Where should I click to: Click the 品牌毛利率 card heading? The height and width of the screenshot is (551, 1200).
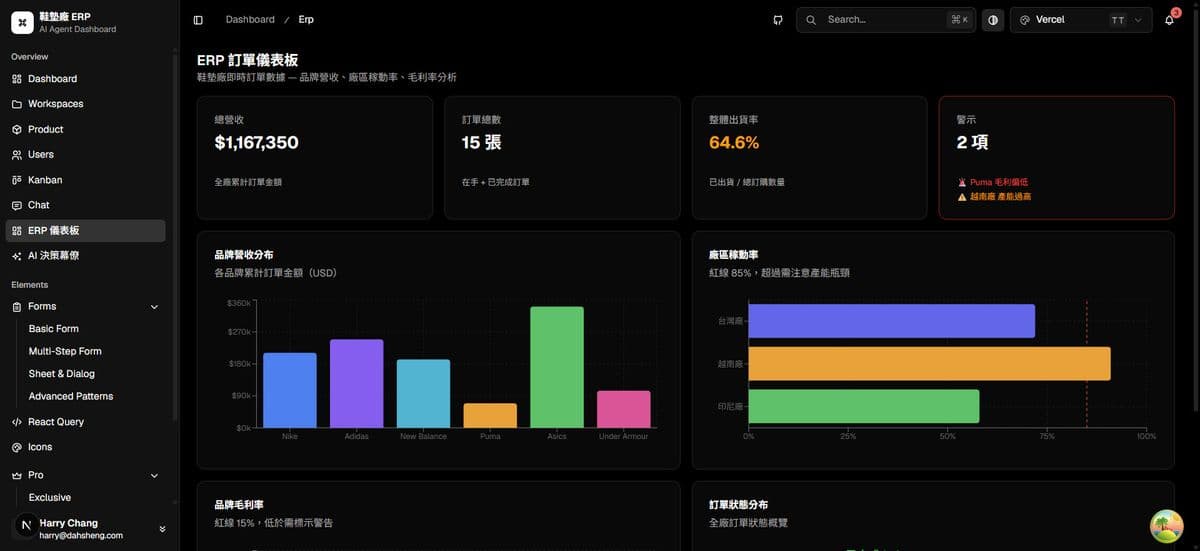(x=239, y=505)
